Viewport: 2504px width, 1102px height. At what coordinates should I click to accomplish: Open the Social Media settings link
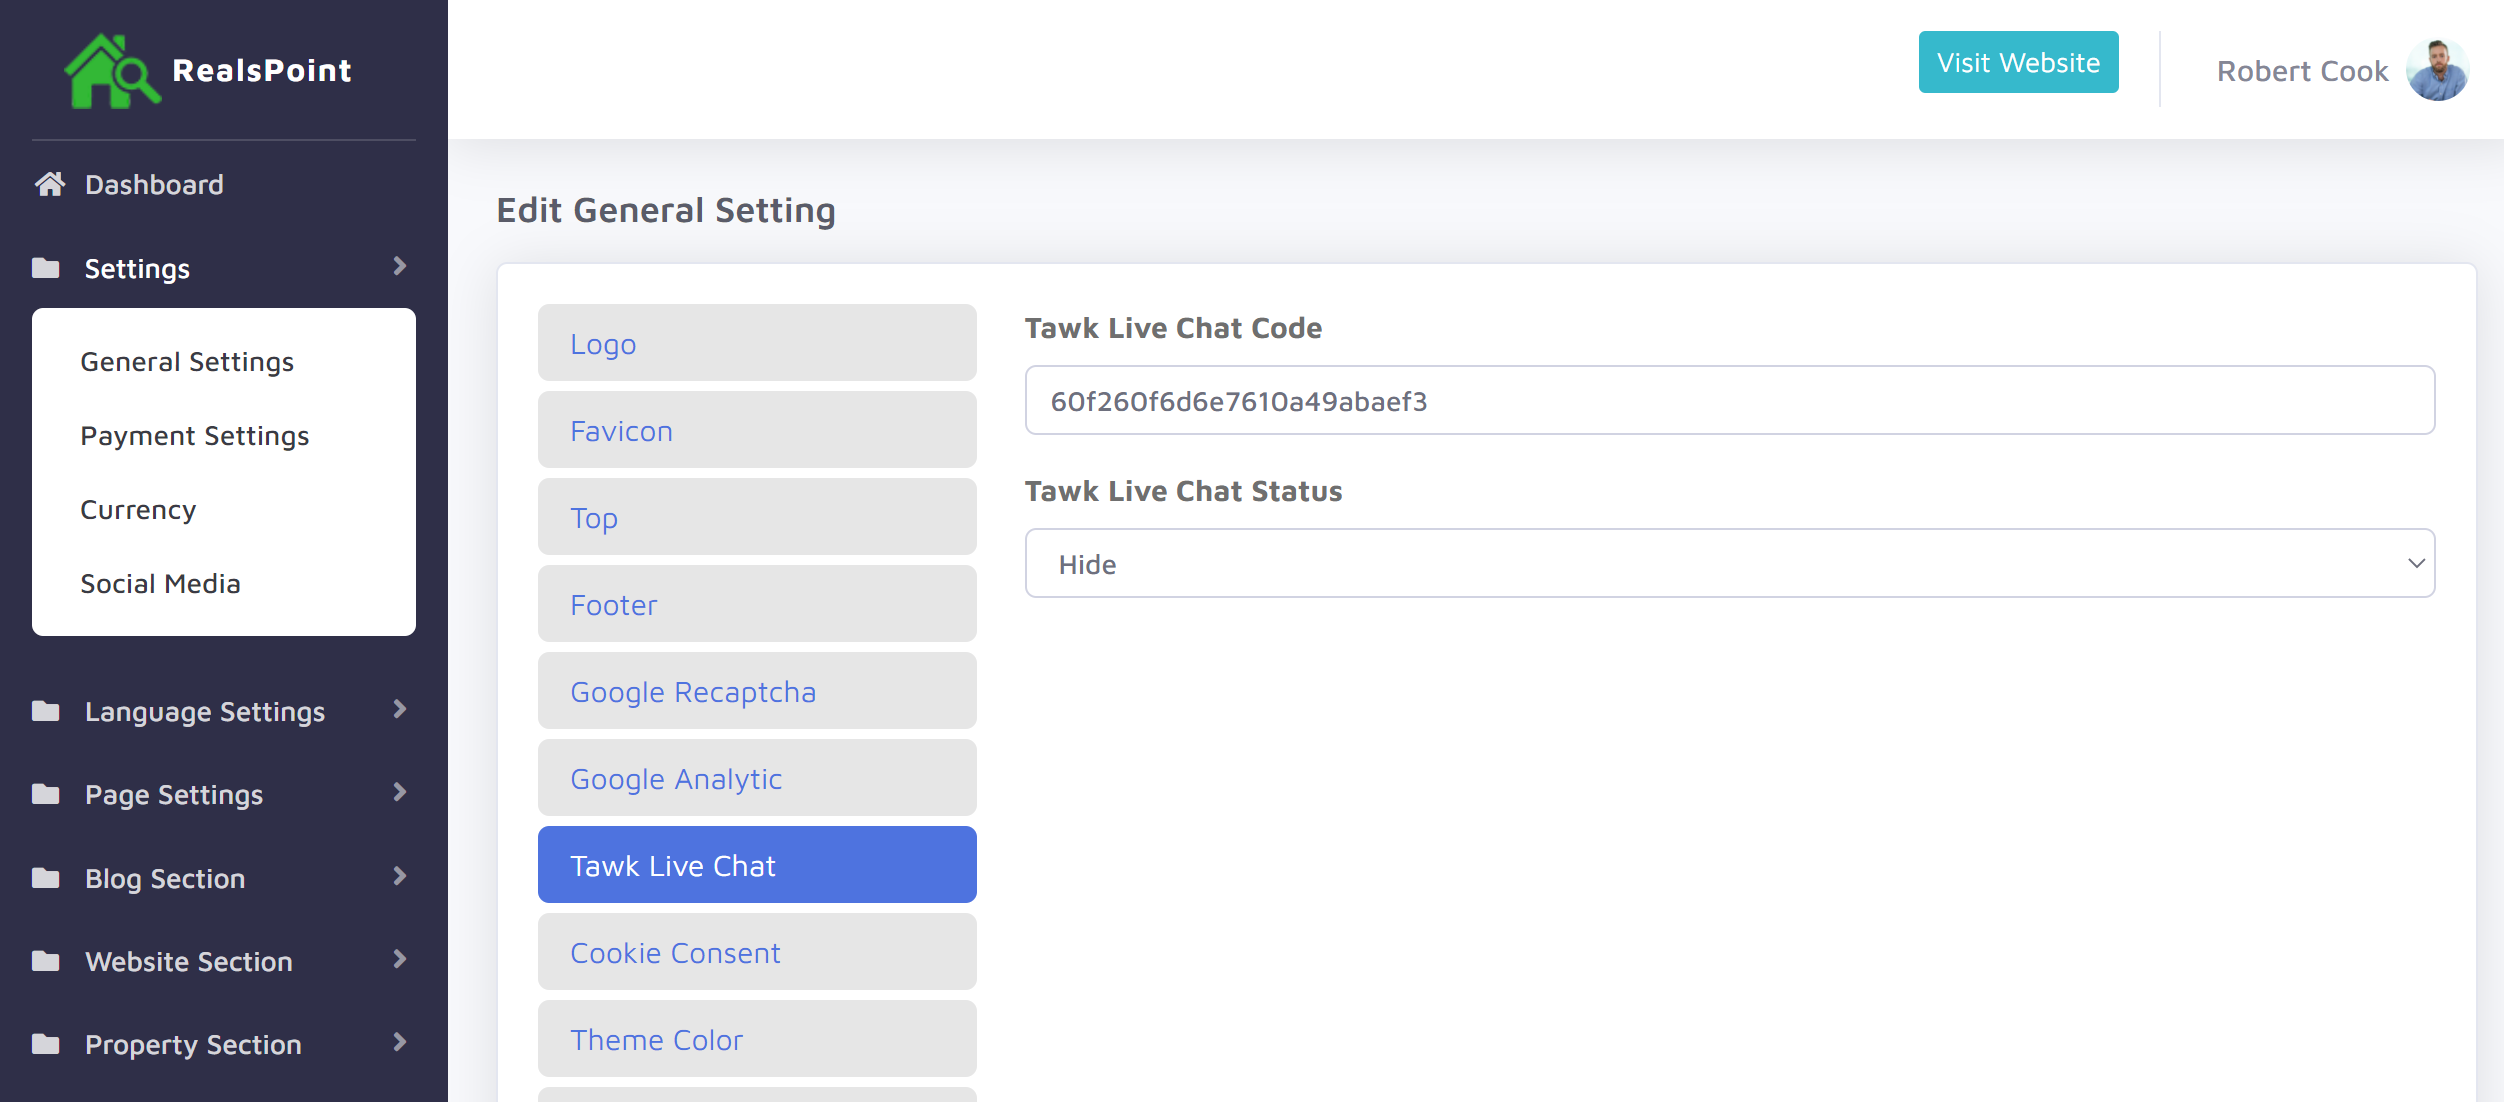(160, 584)
